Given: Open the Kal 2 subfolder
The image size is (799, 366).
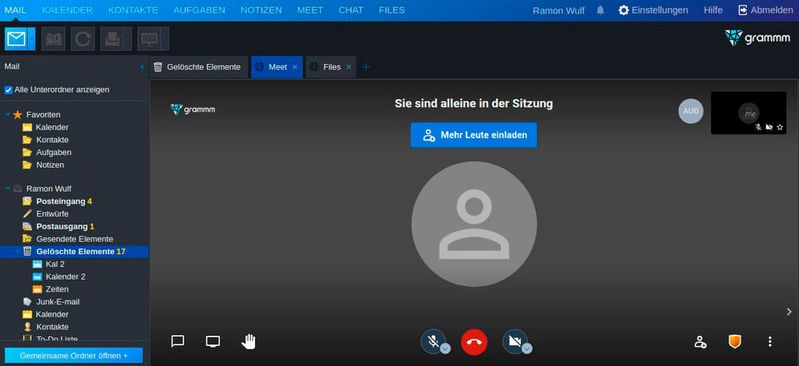Looking at the screenshot, I should pyautogui.click(x=55, y=264).
